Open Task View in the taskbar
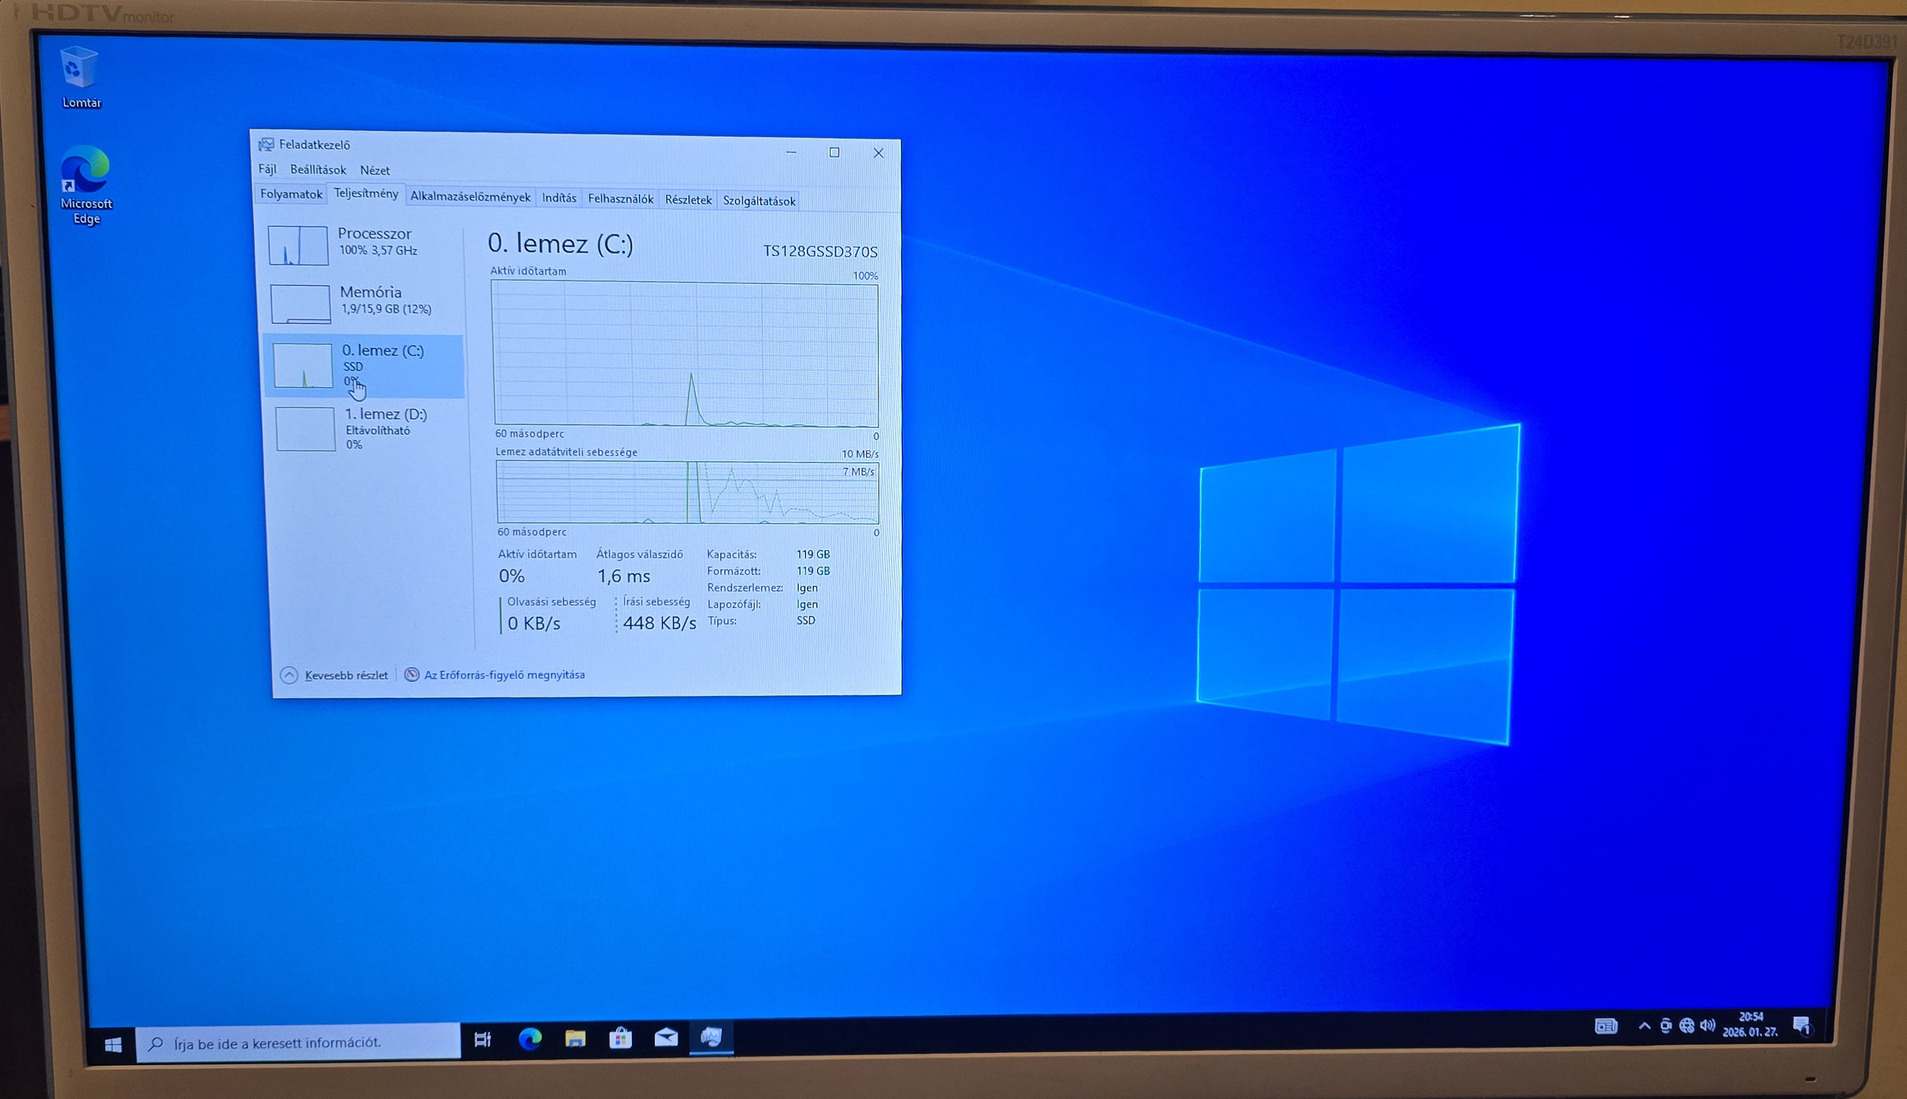The height and width of the screenshot is (1099, 1907). point(483,1040)
